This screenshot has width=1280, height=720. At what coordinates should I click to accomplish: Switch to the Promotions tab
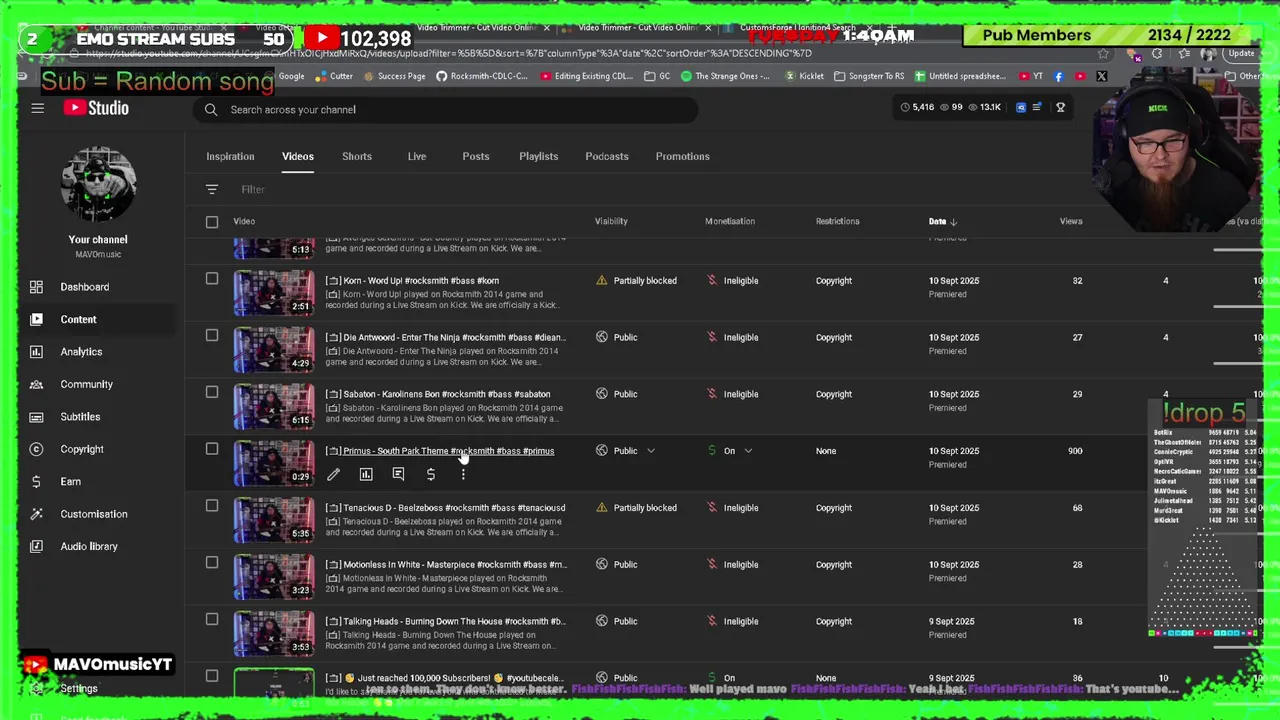[683, 156]
